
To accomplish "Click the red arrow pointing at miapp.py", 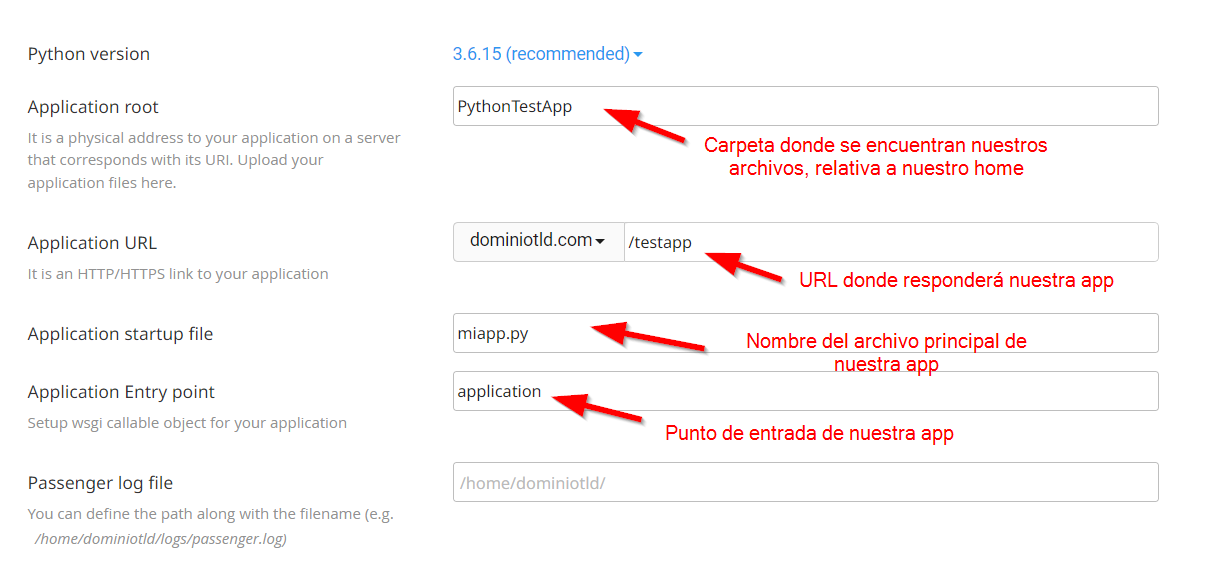I will (x=648, y=337).
